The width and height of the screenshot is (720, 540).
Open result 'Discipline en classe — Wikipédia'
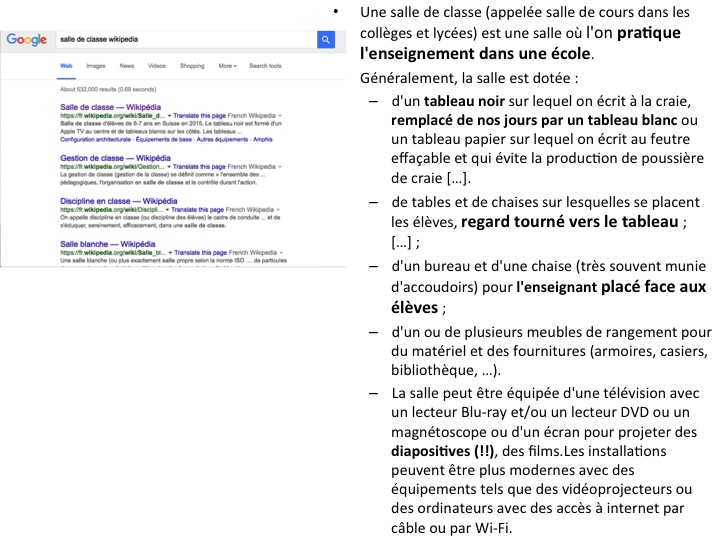point(118,201)
